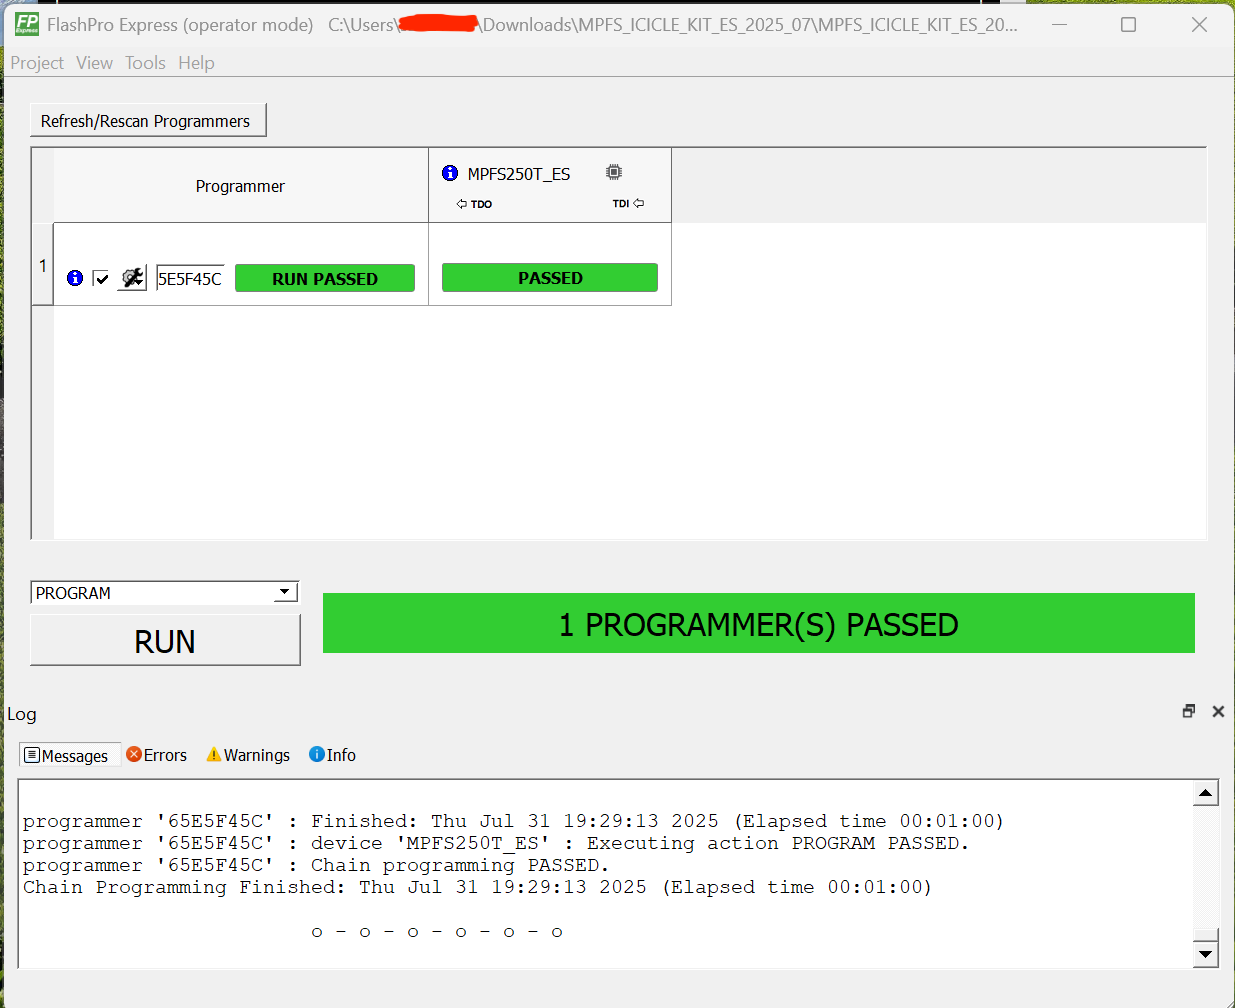
Task: Click the RUN PASSED status bar
Action: pyautogui.click(x=325, y=278)
